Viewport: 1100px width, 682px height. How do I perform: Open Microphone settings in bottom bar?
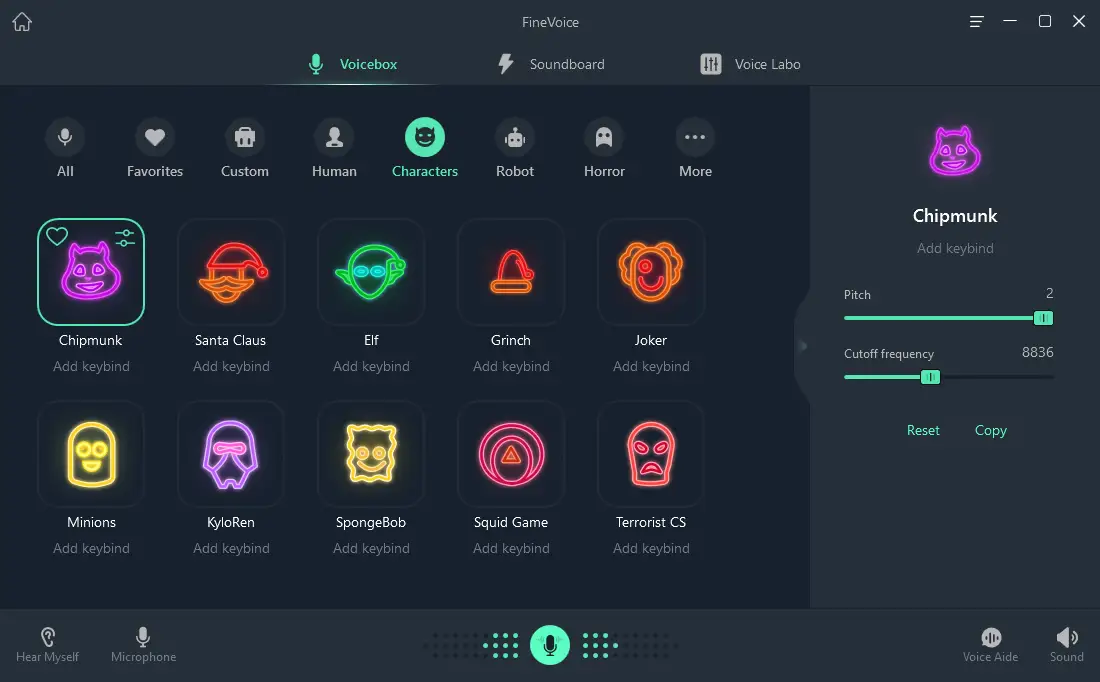[143, 645]
